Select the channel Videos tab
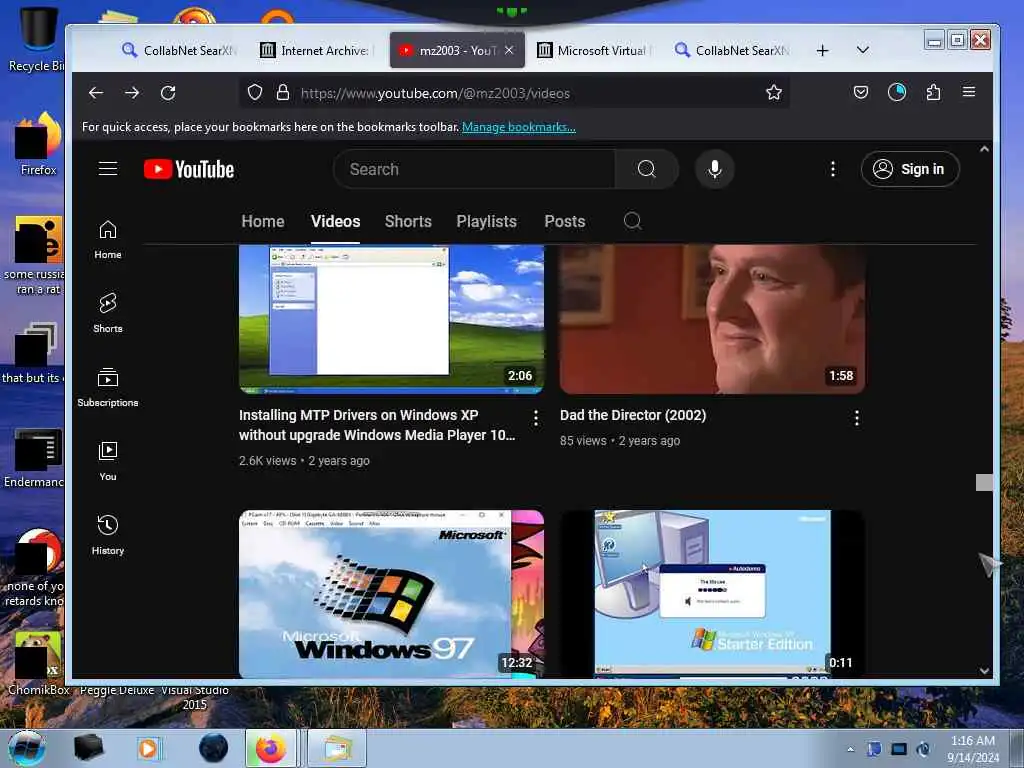The width and height of the screenshot is (1024, 768). tap(335, 221)
